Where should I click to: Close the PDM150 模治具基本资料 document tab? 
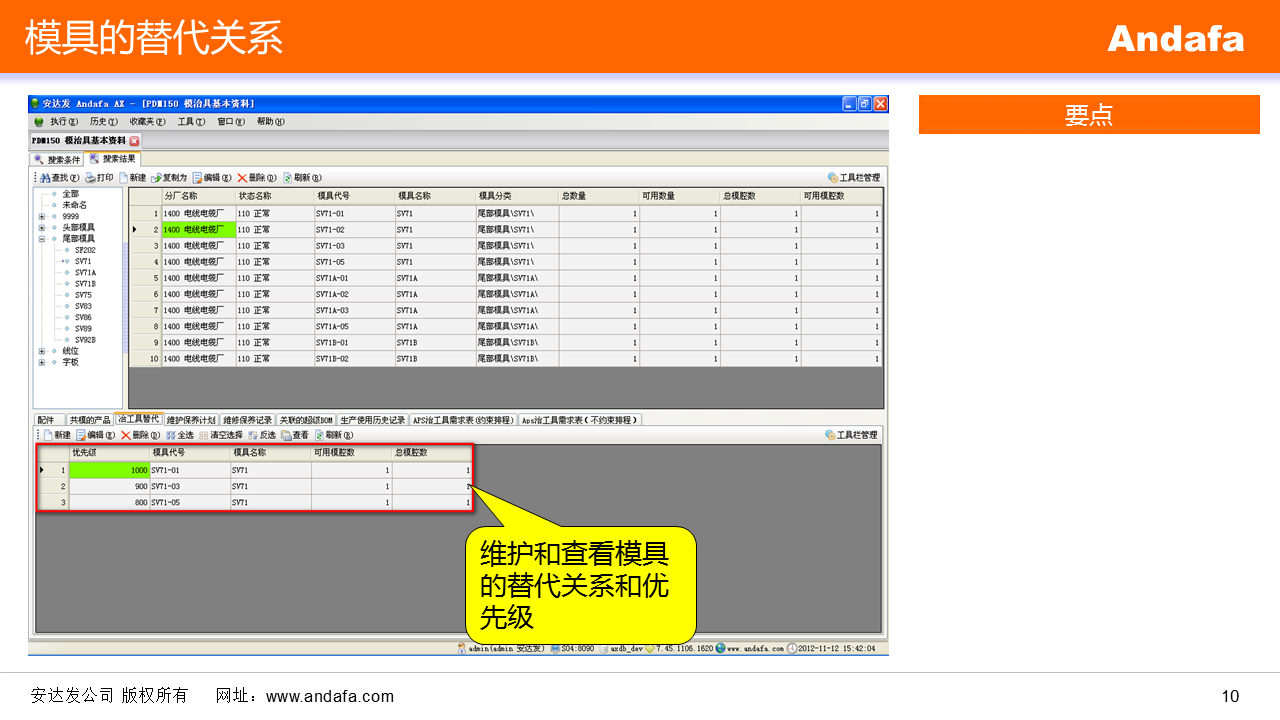coord(134,141)
